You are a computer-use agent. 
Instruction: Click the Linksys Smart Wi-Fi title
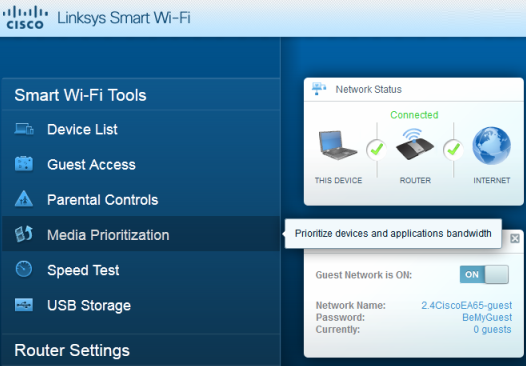click(124, 17)
